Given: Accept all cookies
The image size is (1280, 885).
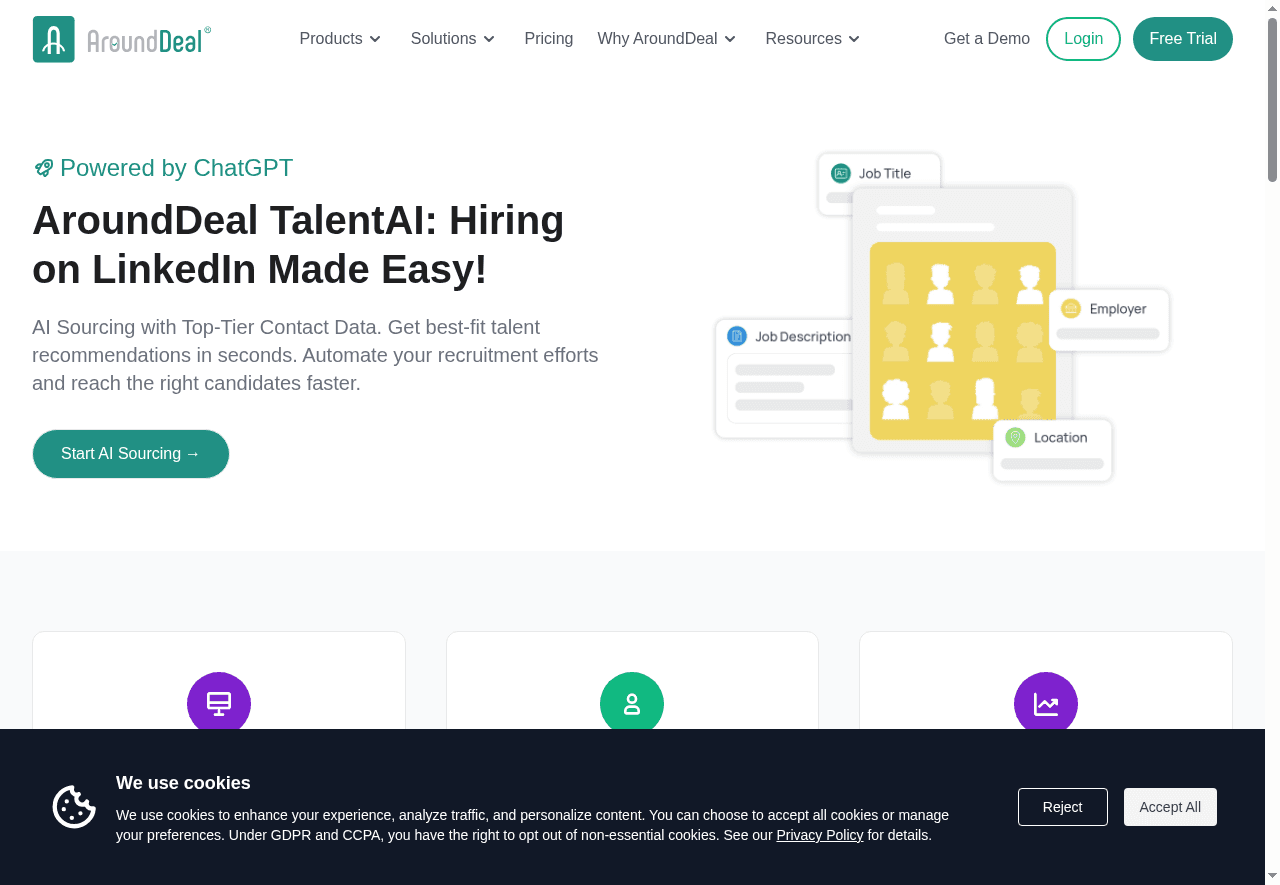Looking at the screenshot, I should click(1170, 807).
